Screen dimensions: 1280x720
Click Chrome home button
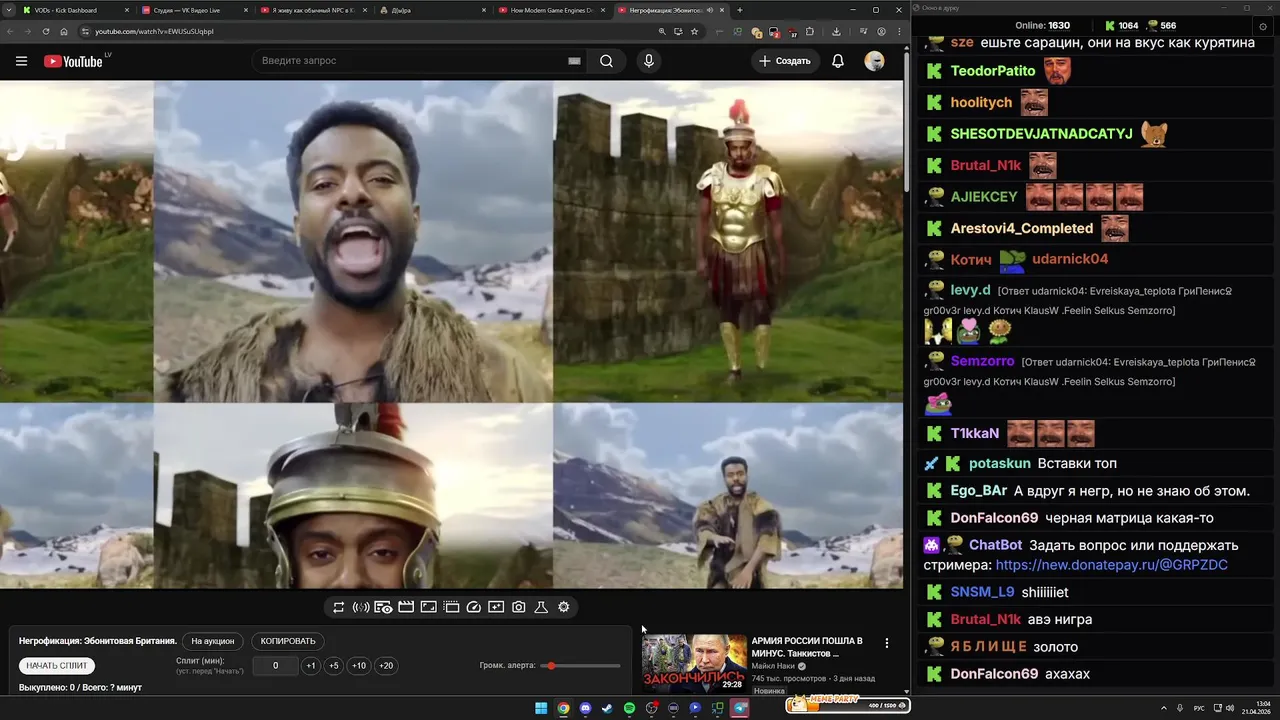[x=64, y=31]
